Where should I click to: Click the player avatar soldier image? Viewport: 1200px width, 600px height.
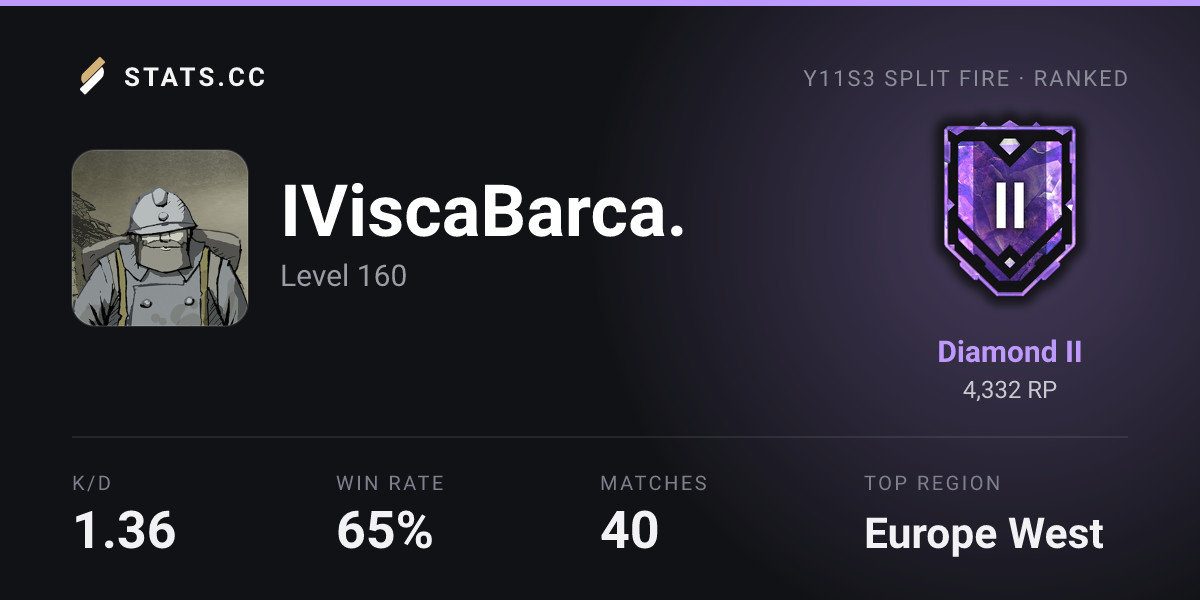pos(160,238)
